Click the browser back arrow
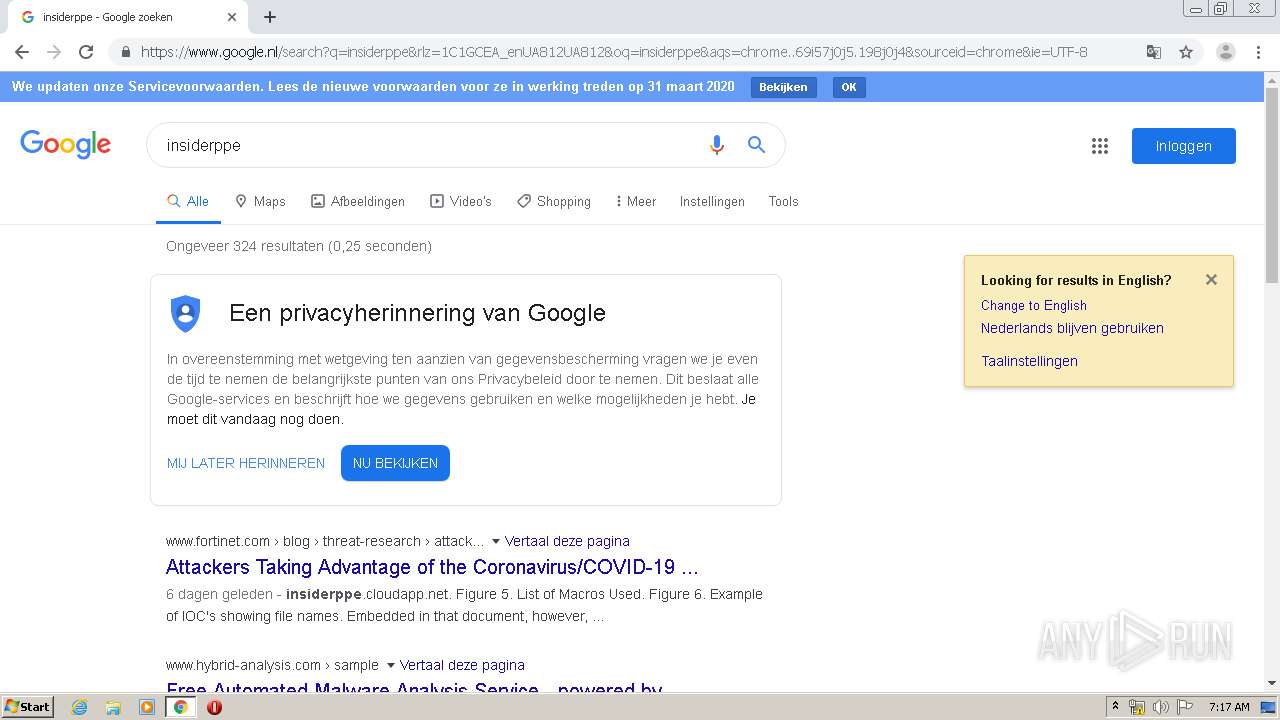The width and height of the screenshot is (1280, 720). 22,52
